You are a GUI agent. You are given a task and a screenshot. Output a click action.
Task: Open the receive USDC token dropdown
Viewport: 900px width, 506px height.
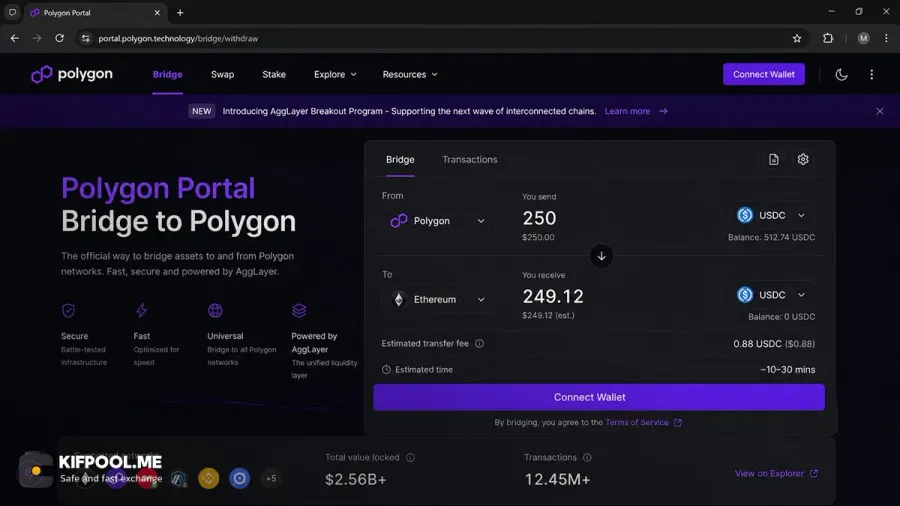[x=771, y=295]
